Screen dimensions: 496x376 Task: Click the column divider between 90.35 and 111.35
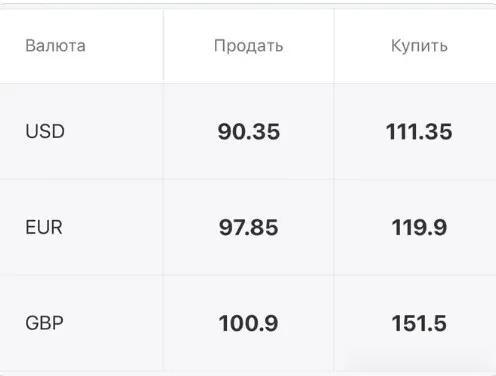tap(334, 131)
